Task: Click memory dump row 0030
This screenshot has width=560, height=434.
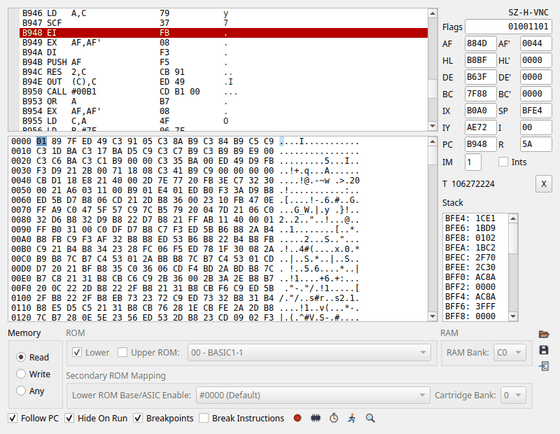Action: coord(185,170)
